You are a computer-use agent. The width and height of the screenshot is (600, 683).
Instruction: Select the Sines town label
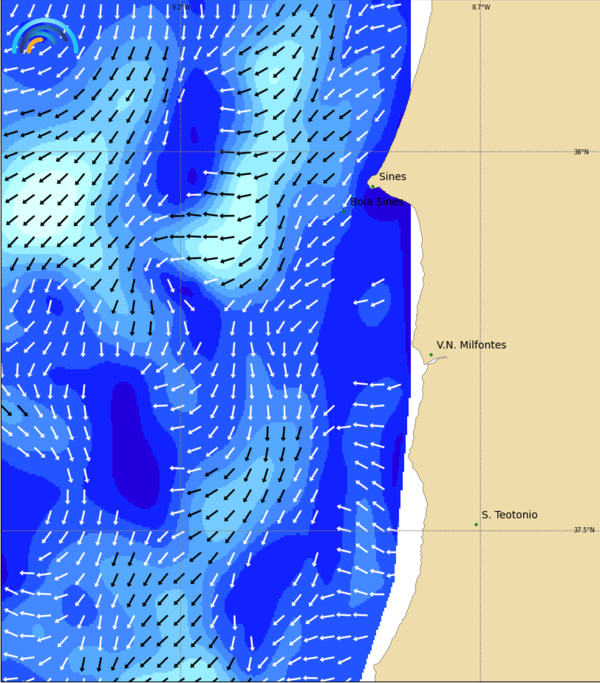click(392, 177)
